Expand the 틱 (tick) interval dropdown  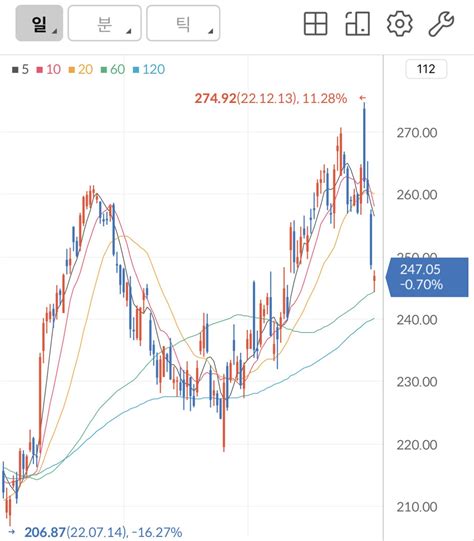183,23
